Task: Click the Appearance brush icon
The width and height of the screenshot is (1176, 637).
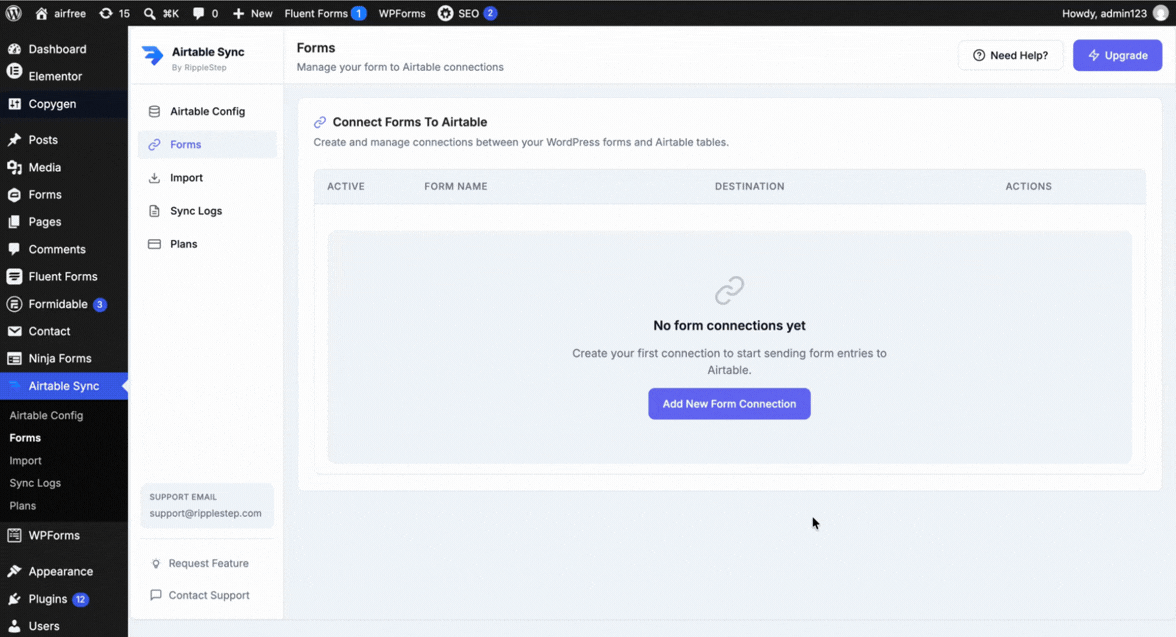Action: pyautogui.click(x=14, y=571)
